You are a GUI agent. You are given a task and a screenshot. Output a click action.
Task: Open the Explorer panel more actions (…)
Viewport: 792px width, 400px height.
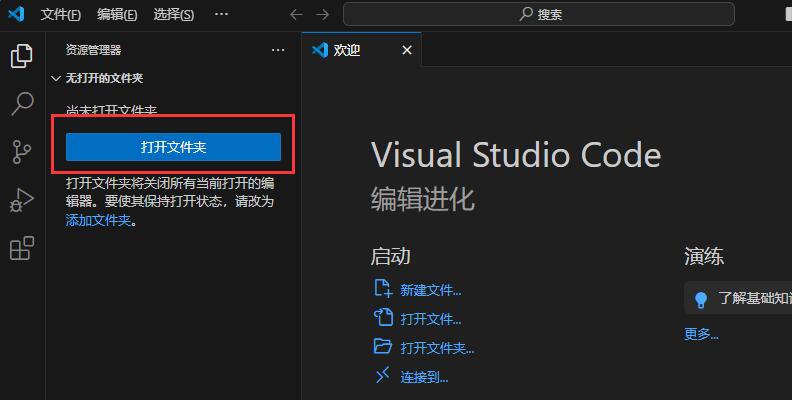coord(278,49)
